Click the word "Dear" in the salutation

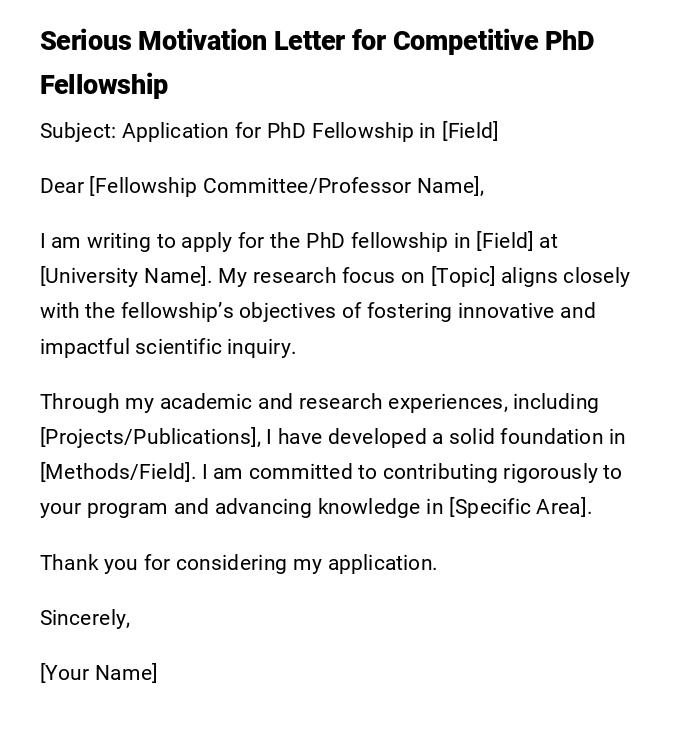(62, 186)
